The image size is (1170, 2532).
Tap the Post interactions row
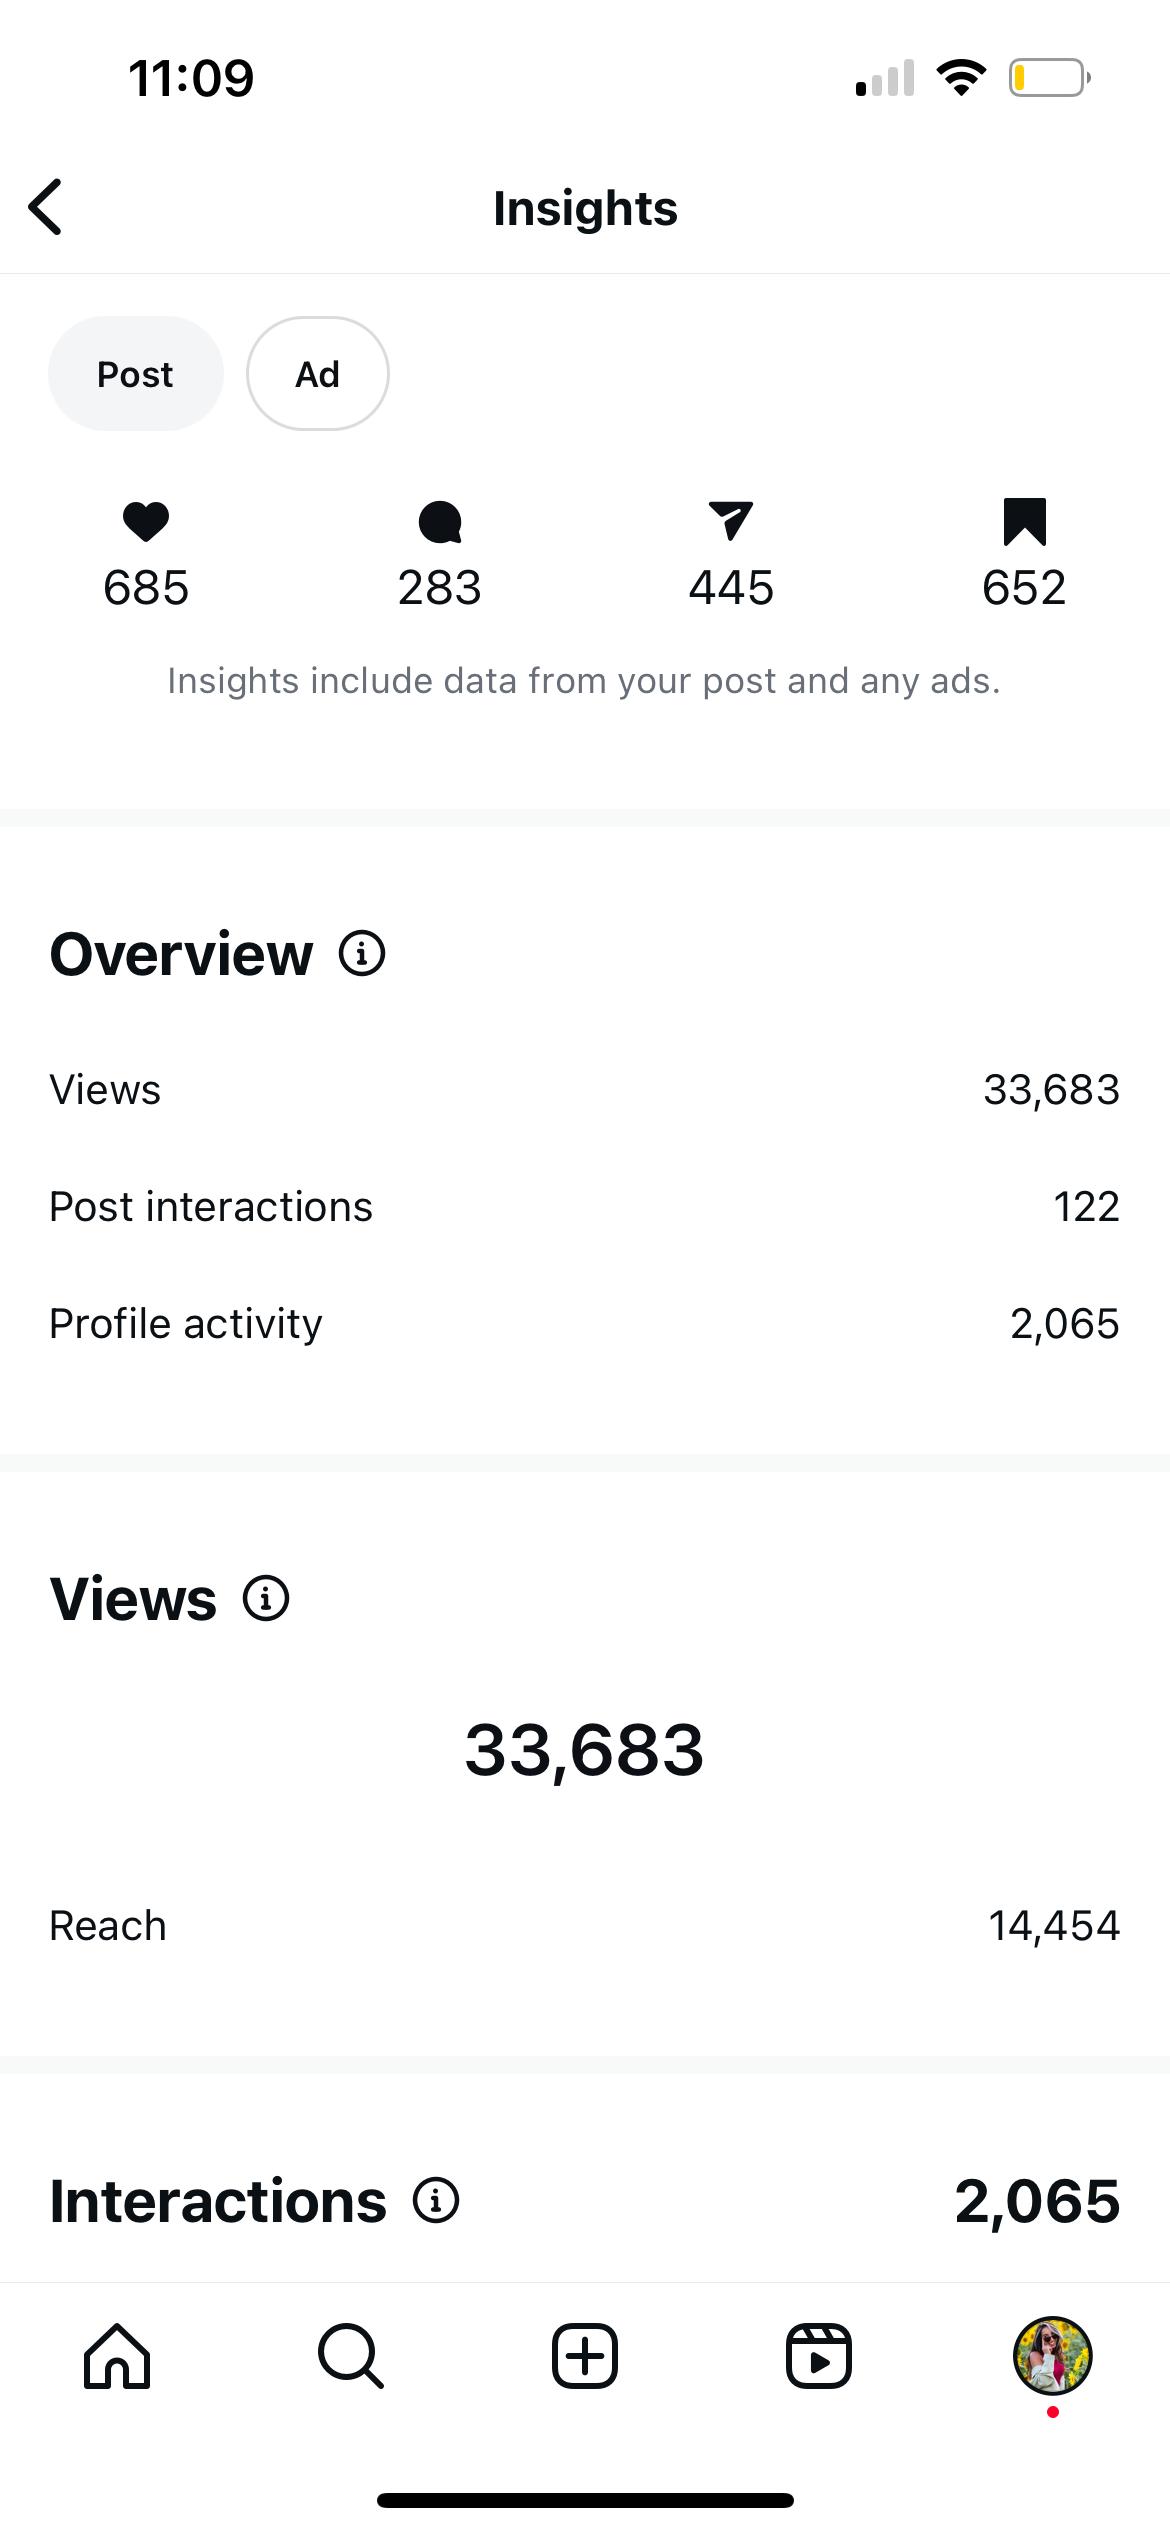point(585,1207)
